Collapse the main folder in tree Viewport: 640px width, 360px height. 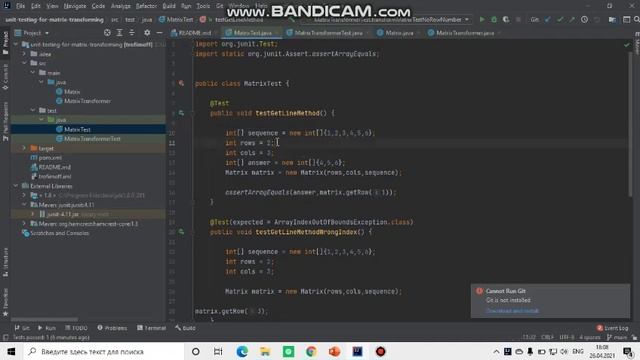point(33,73)
